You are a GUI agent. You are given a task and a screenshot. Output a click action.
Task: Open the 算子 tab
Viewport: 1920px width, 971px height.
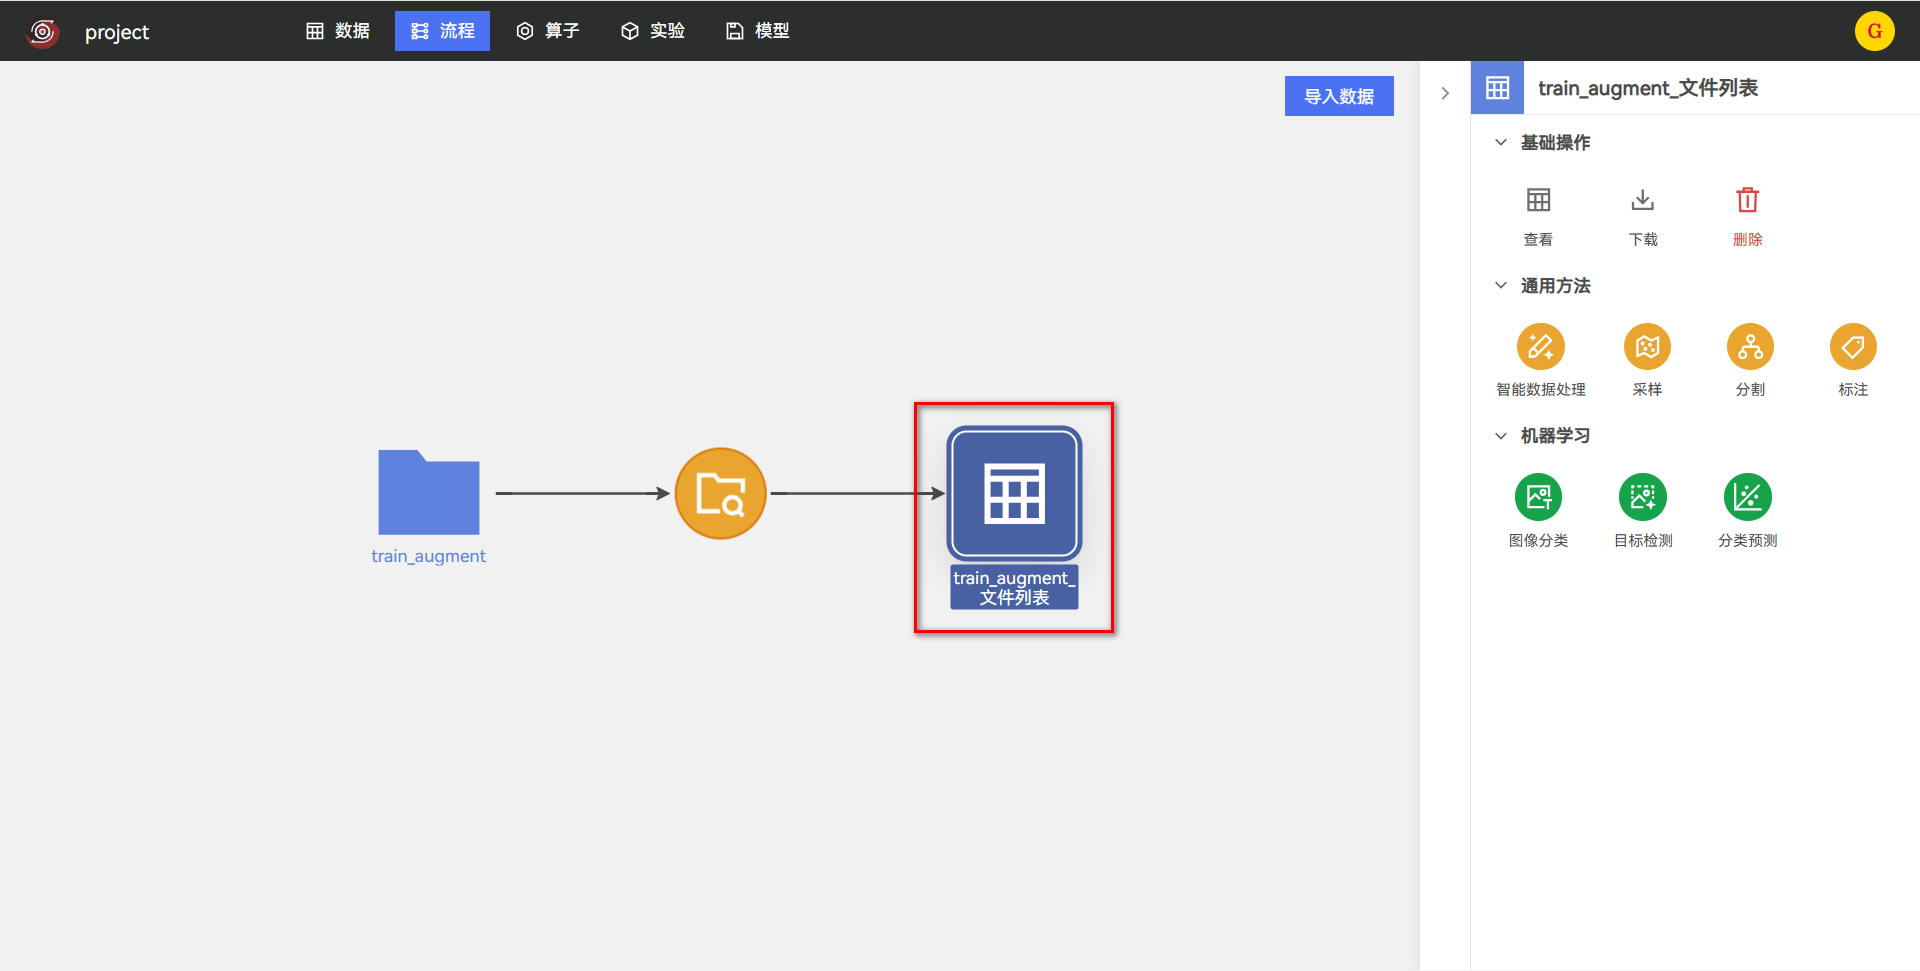548,31
